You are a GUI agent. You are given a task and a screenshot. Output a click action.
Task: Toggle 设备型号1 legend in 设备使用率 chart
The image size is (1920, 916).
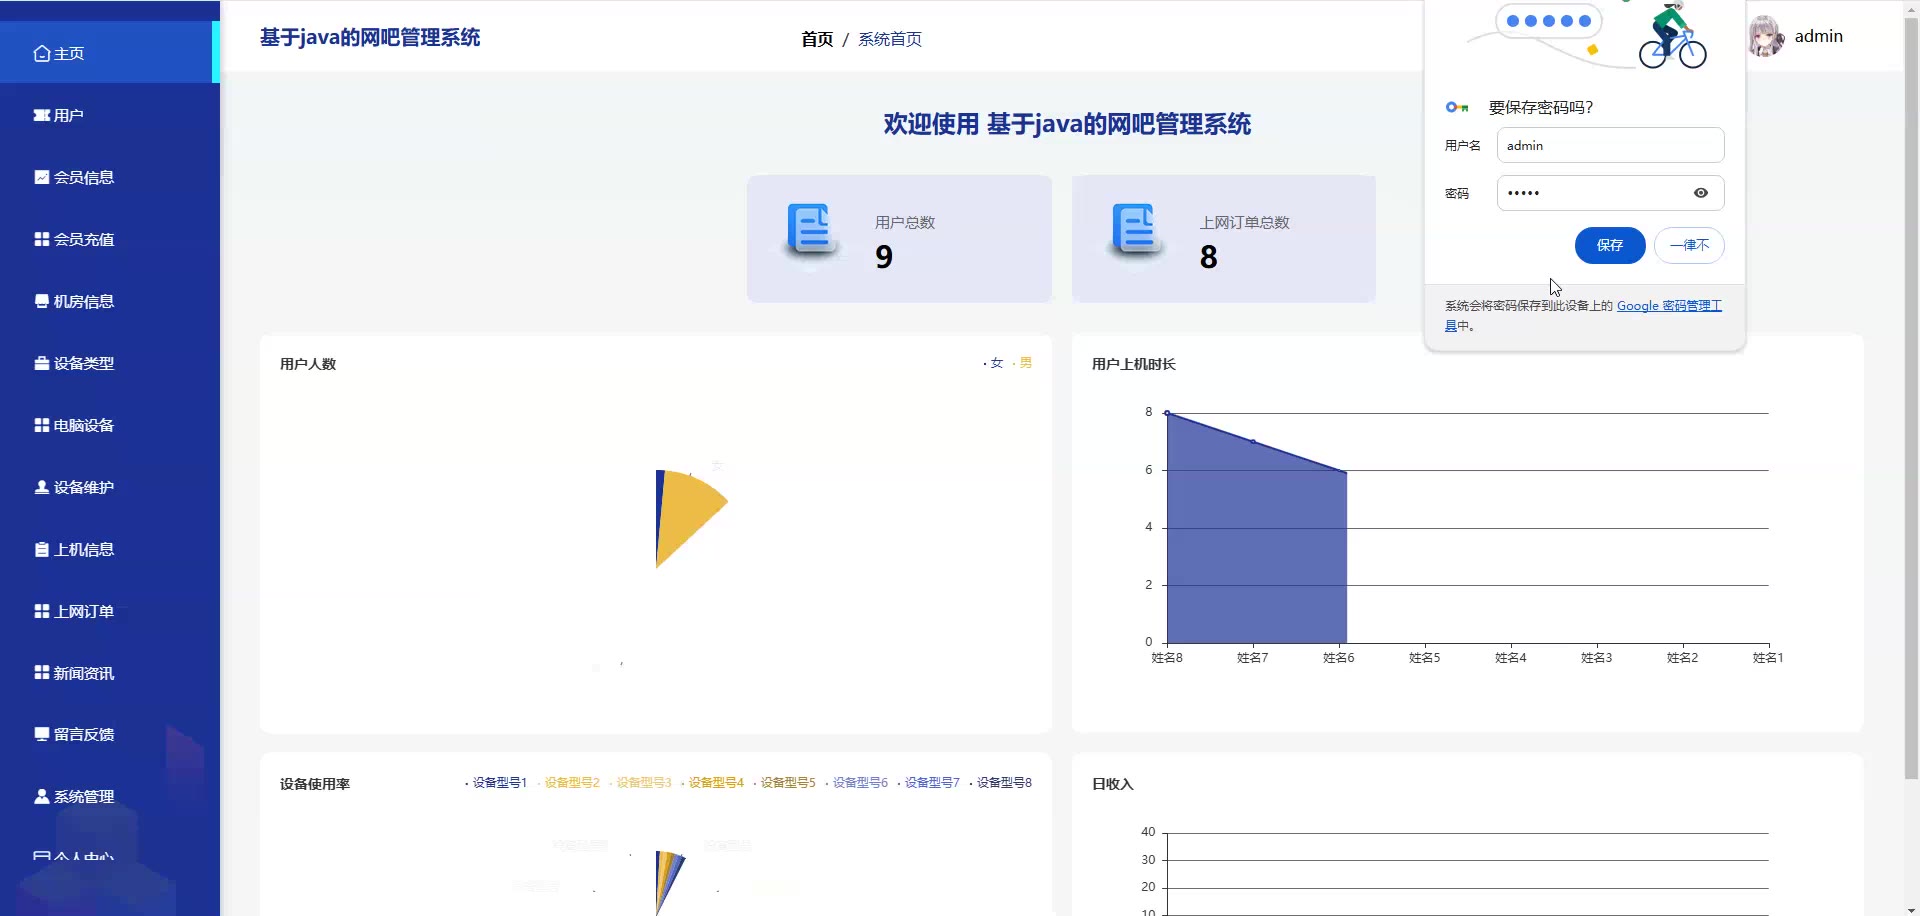tap(498, 783)
